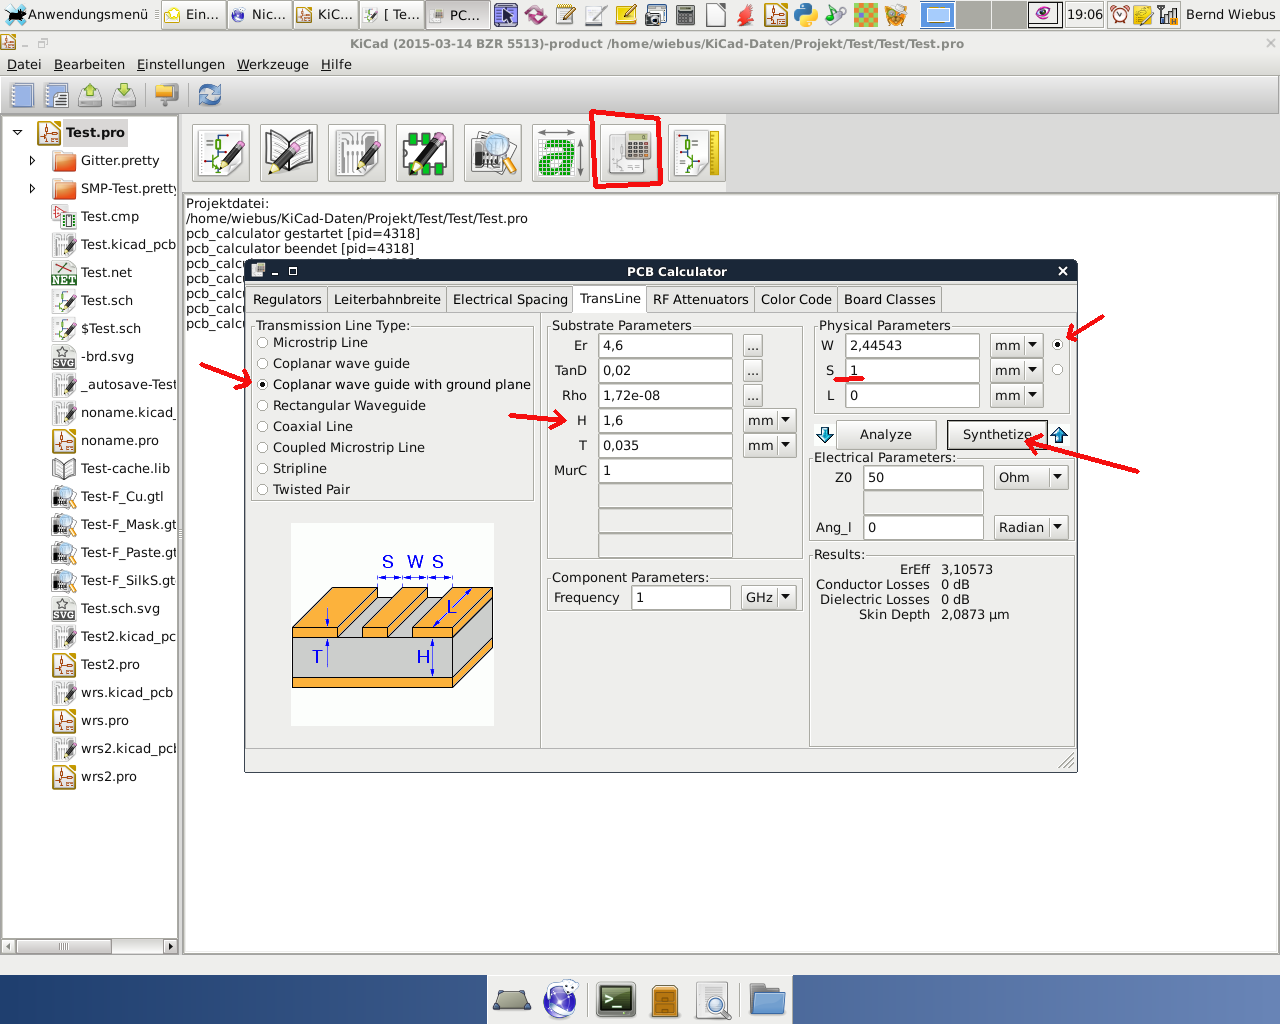Open the L unit dropdown
1280x1024 pixels.
pos(1016,395)
